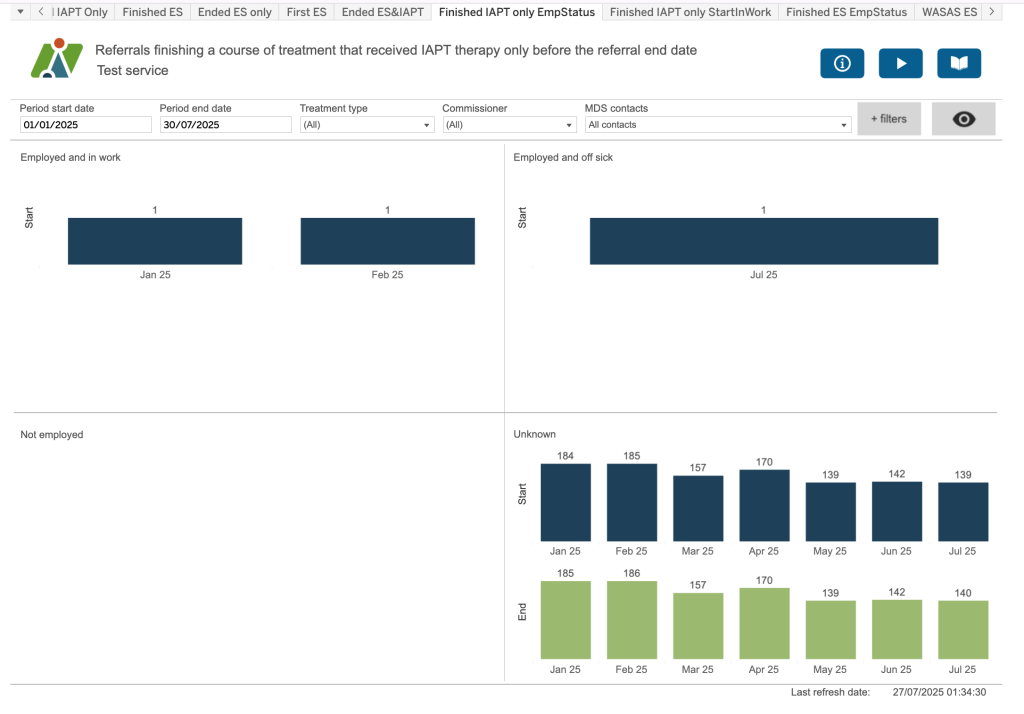
Task: Click the Period start date field
Action: point(86,125)
